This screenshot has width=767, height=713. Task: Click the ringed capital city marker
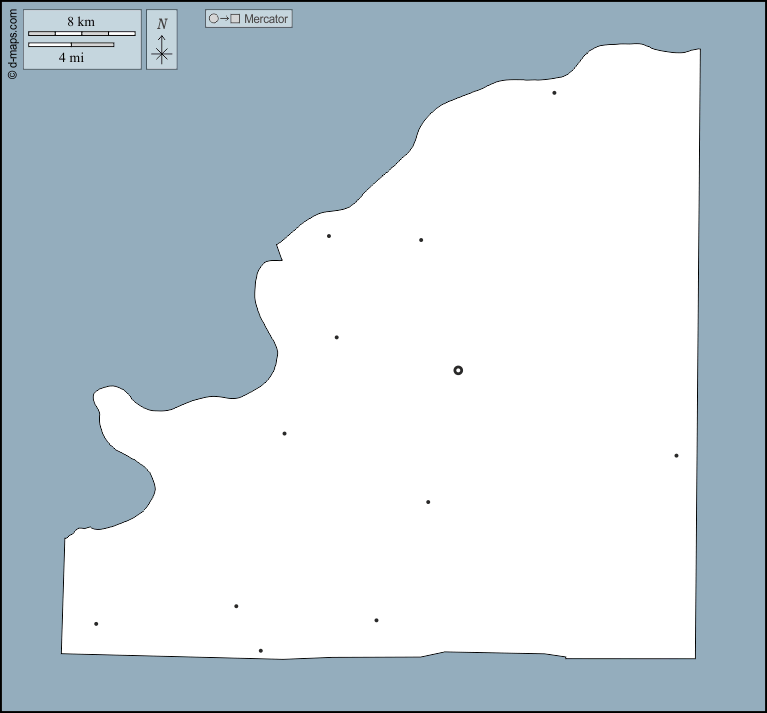pyautogui.click(x=458, y=370)
